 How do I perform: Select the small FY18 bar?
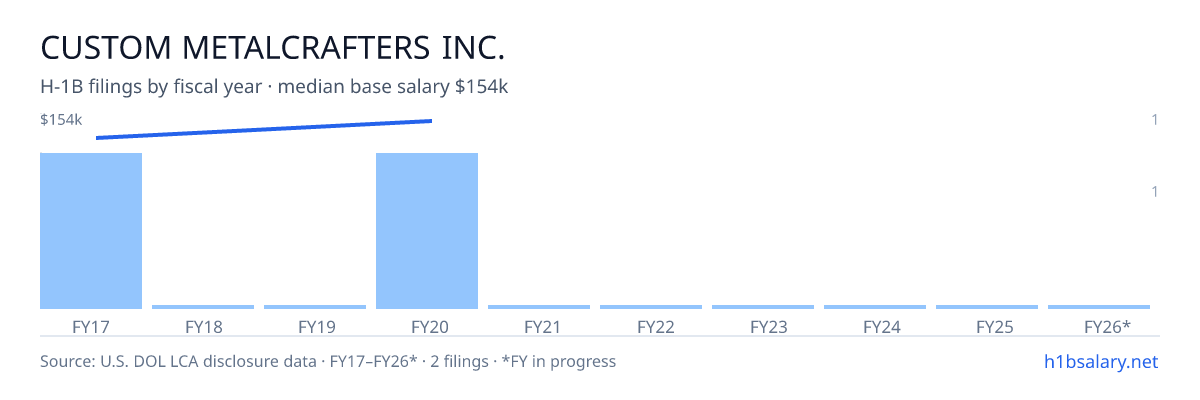coord(203,307)
